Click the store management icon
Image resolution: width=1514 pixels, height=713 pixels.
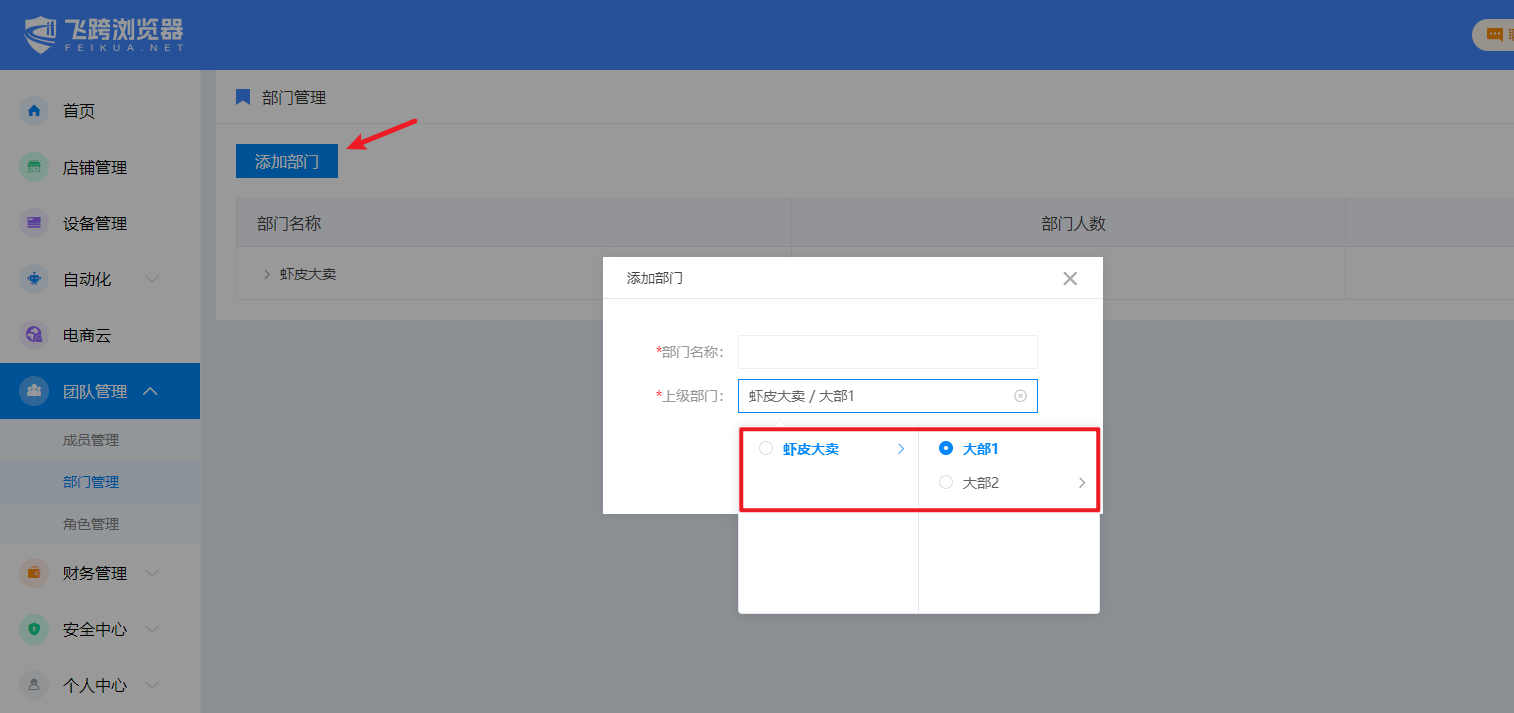tap(34, 168)
